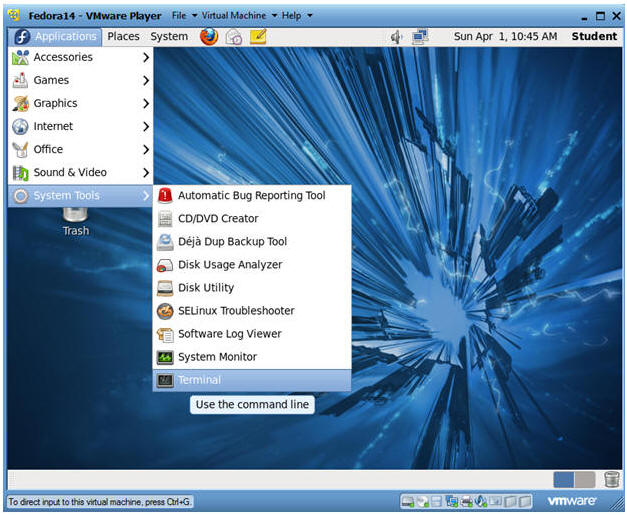
Task: Close the Applications menu via its panel button
Action: point(55,37)
